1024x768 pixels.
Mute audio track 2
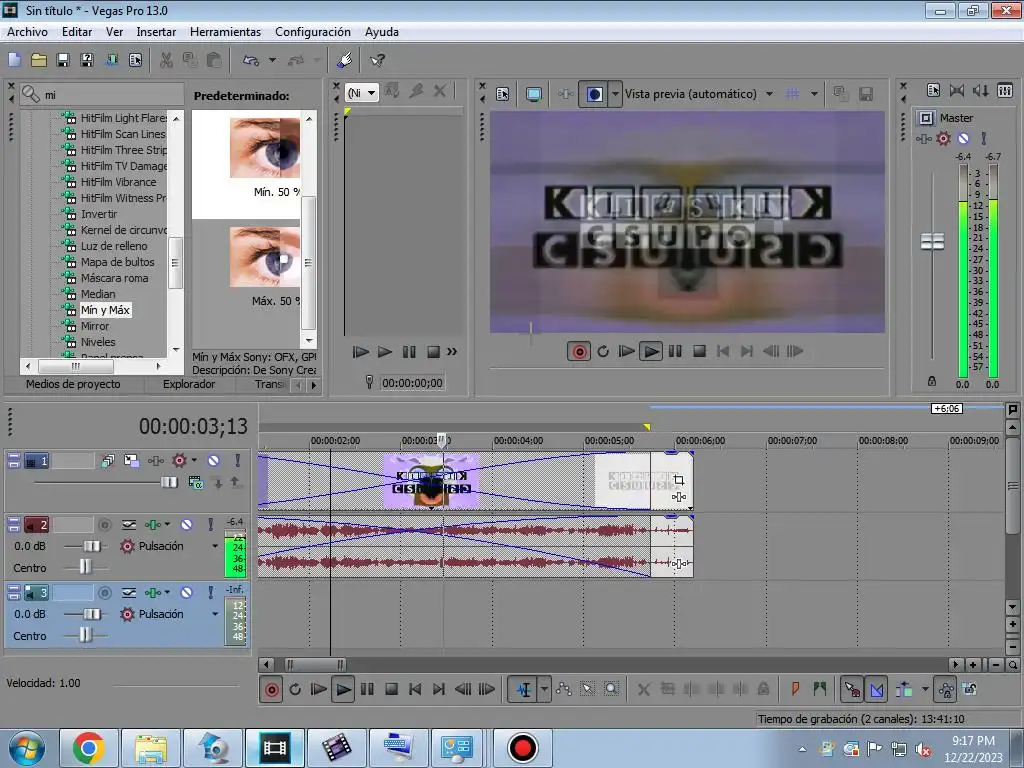[x=187, y=524]
